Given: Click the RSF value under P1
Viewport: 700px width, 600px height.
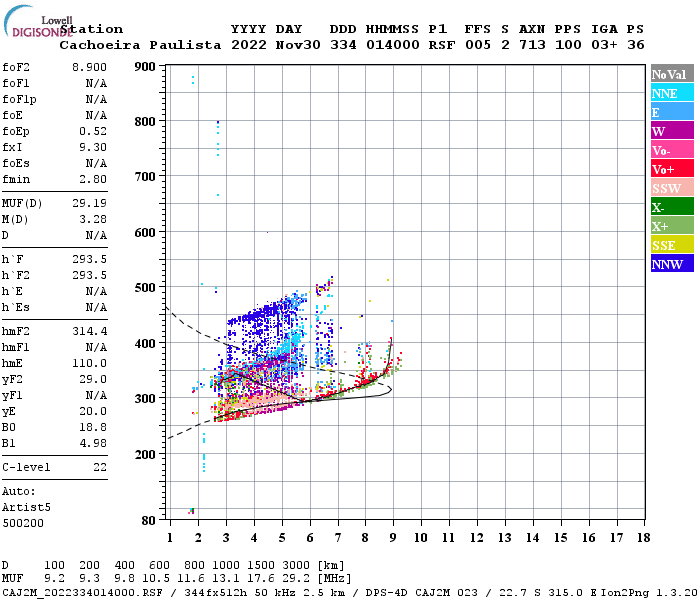Looking at the screenshot, I should (x=442, y=45).
